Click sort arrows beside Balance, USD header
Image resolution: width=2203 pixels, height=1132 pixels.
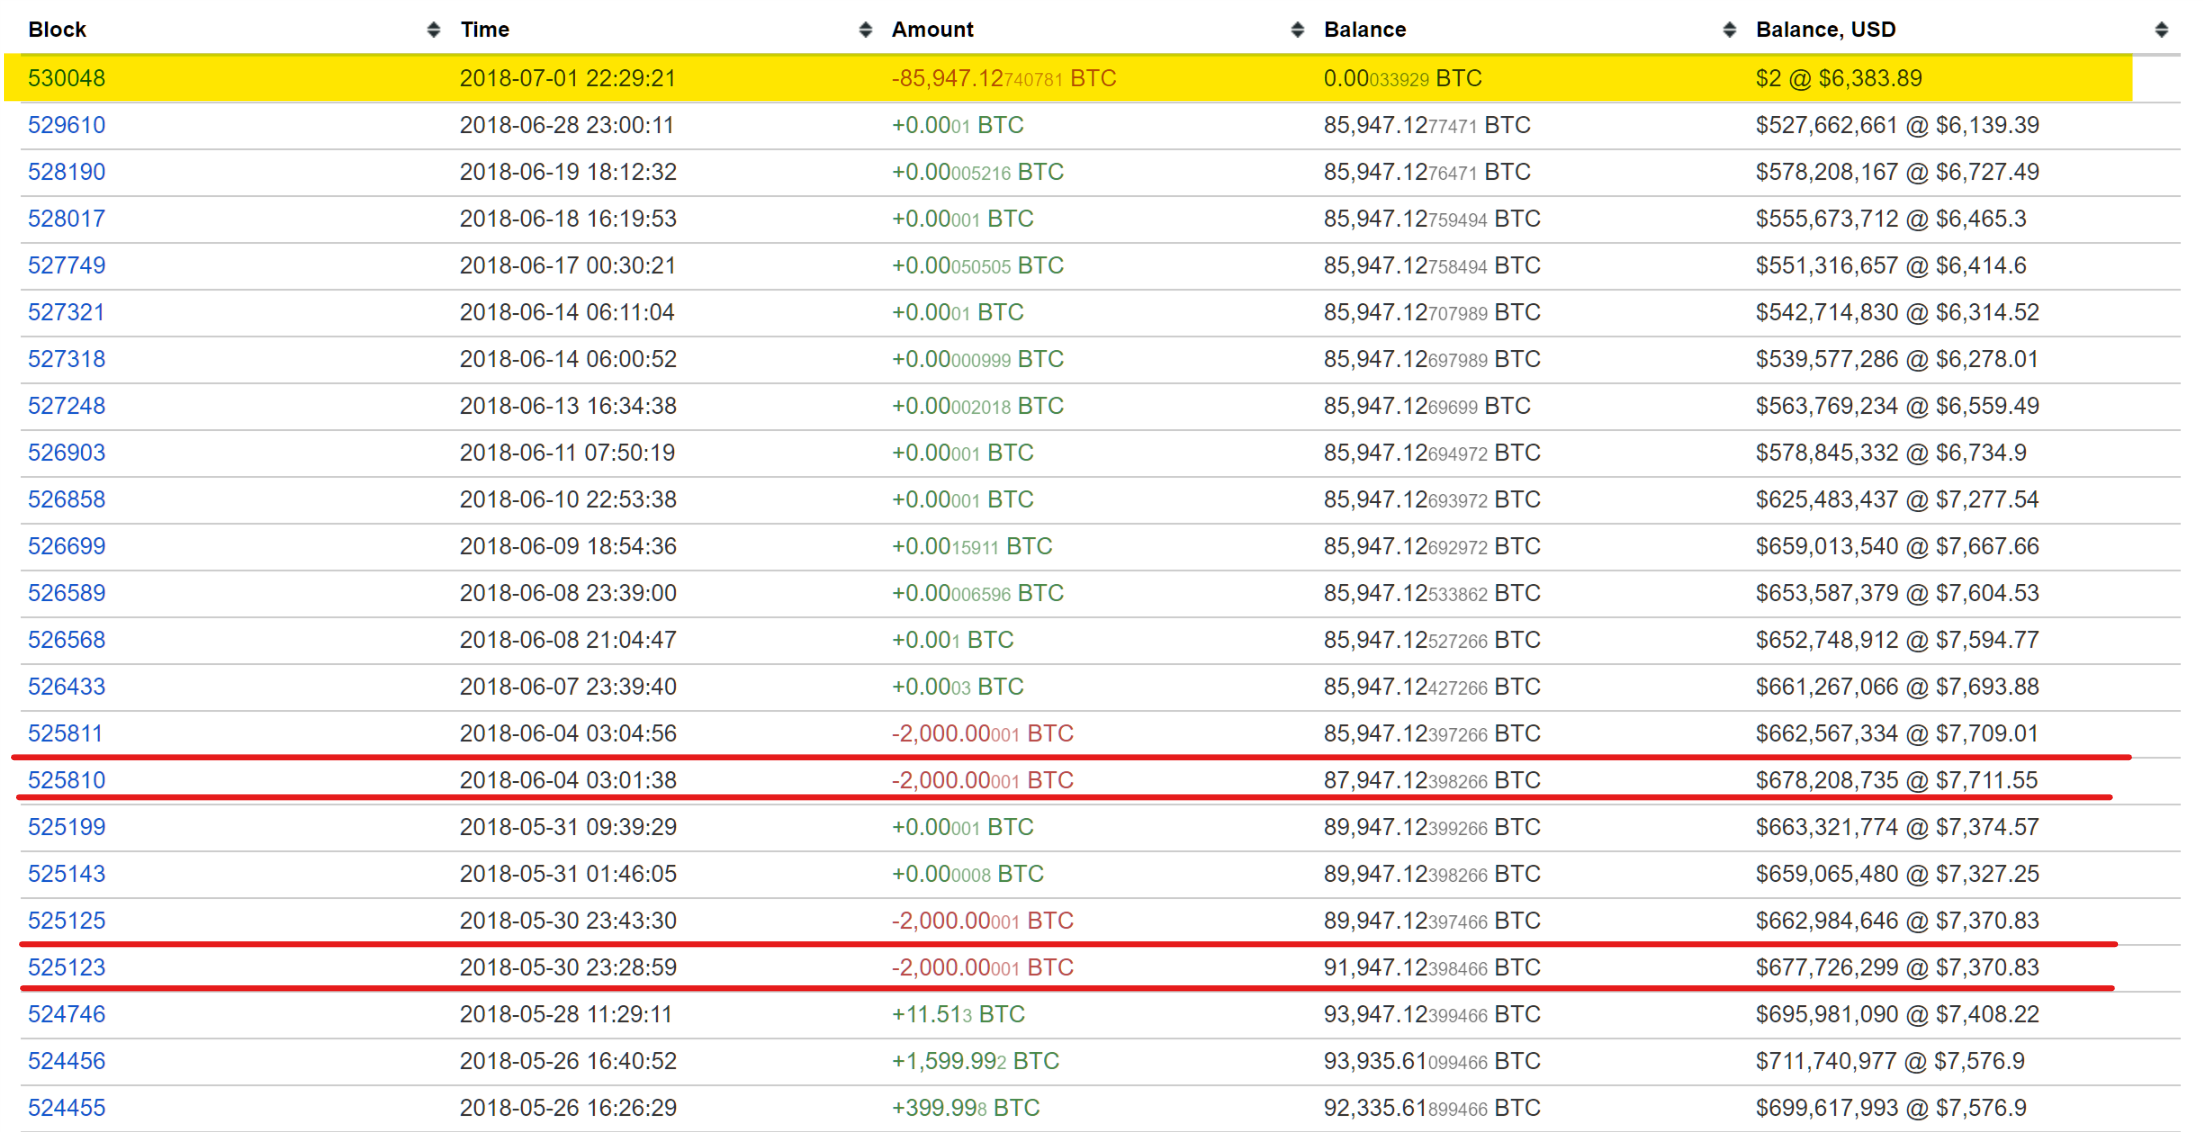[x=2161, y=30]
